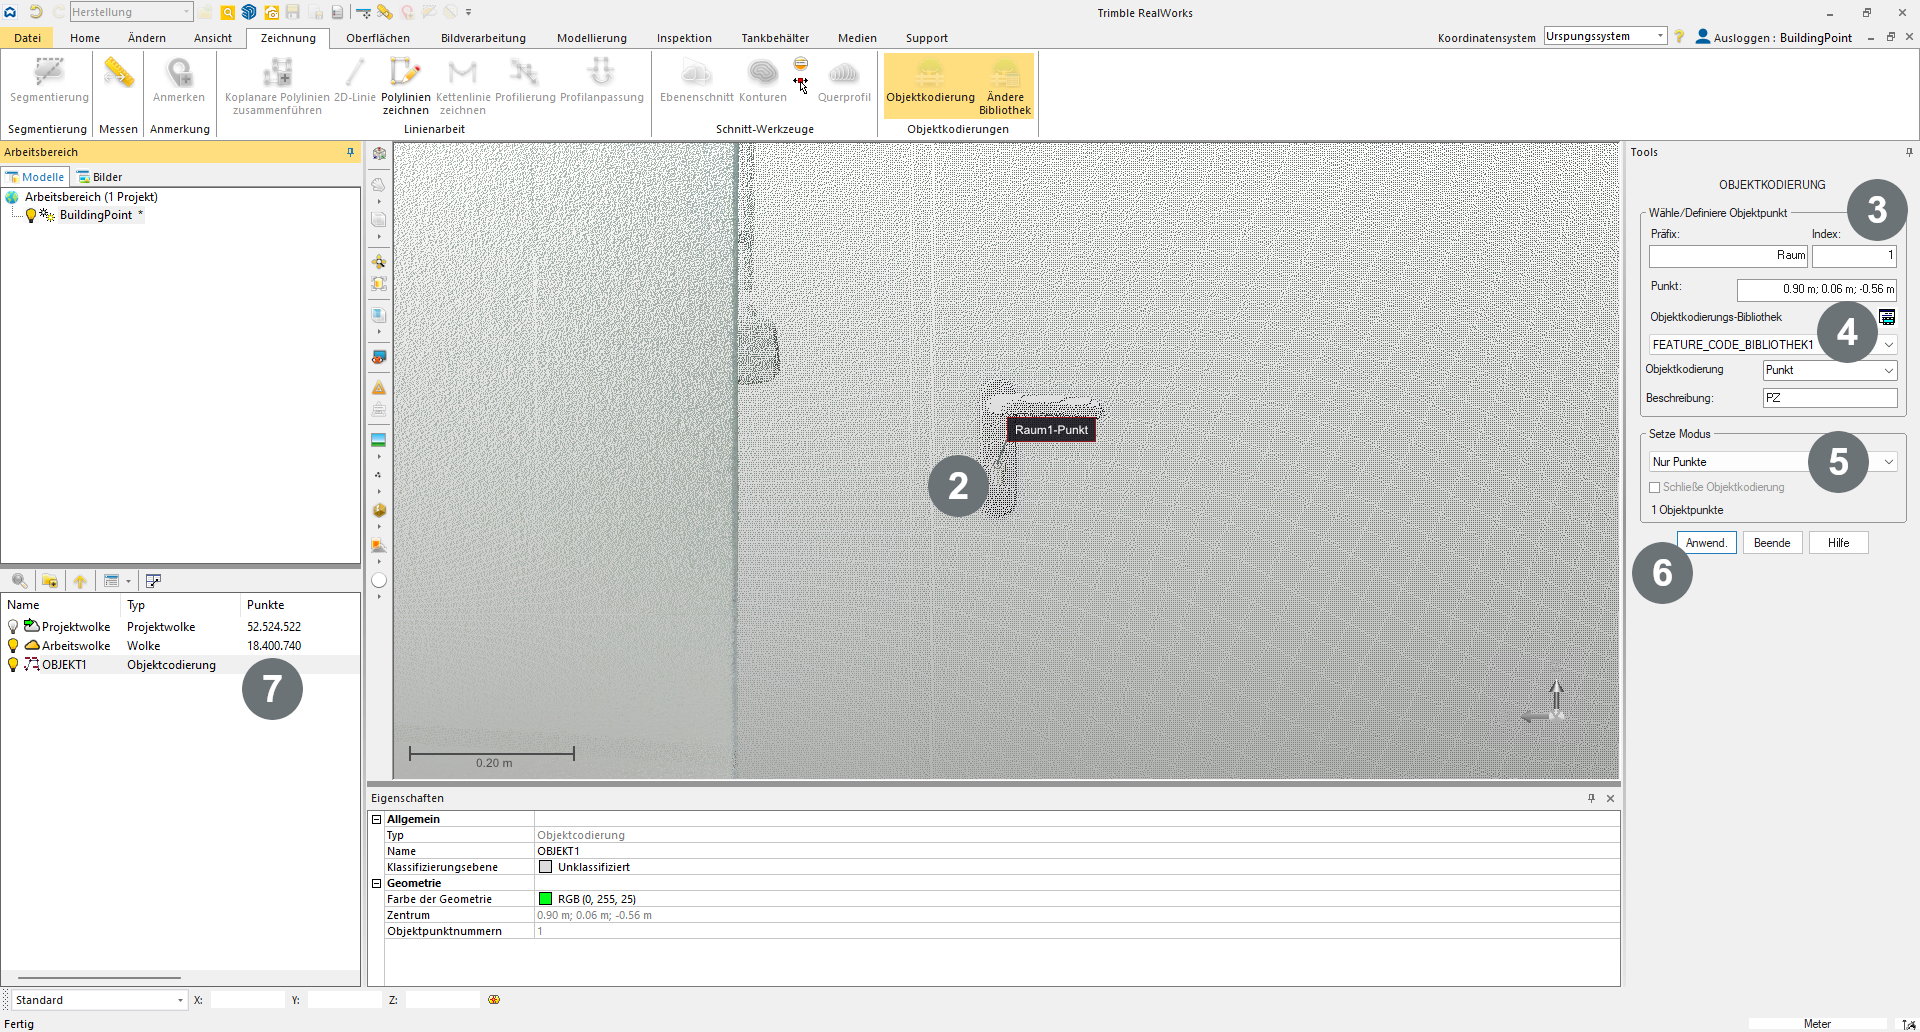Image resolution: width=1920 pixels, height=1032 pixels.
Task: Click the Messen ruler icon
Action: (118, 74)
